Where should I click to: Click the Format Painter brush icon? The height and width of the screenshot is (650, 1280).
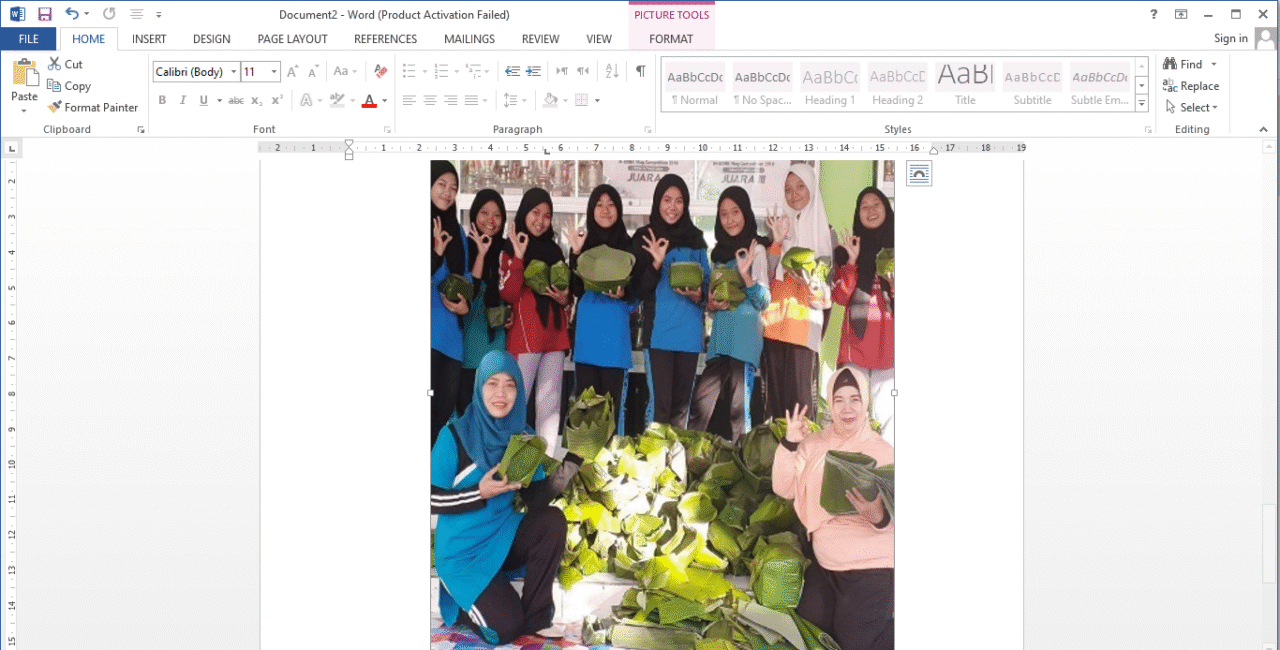coord(55,107)
